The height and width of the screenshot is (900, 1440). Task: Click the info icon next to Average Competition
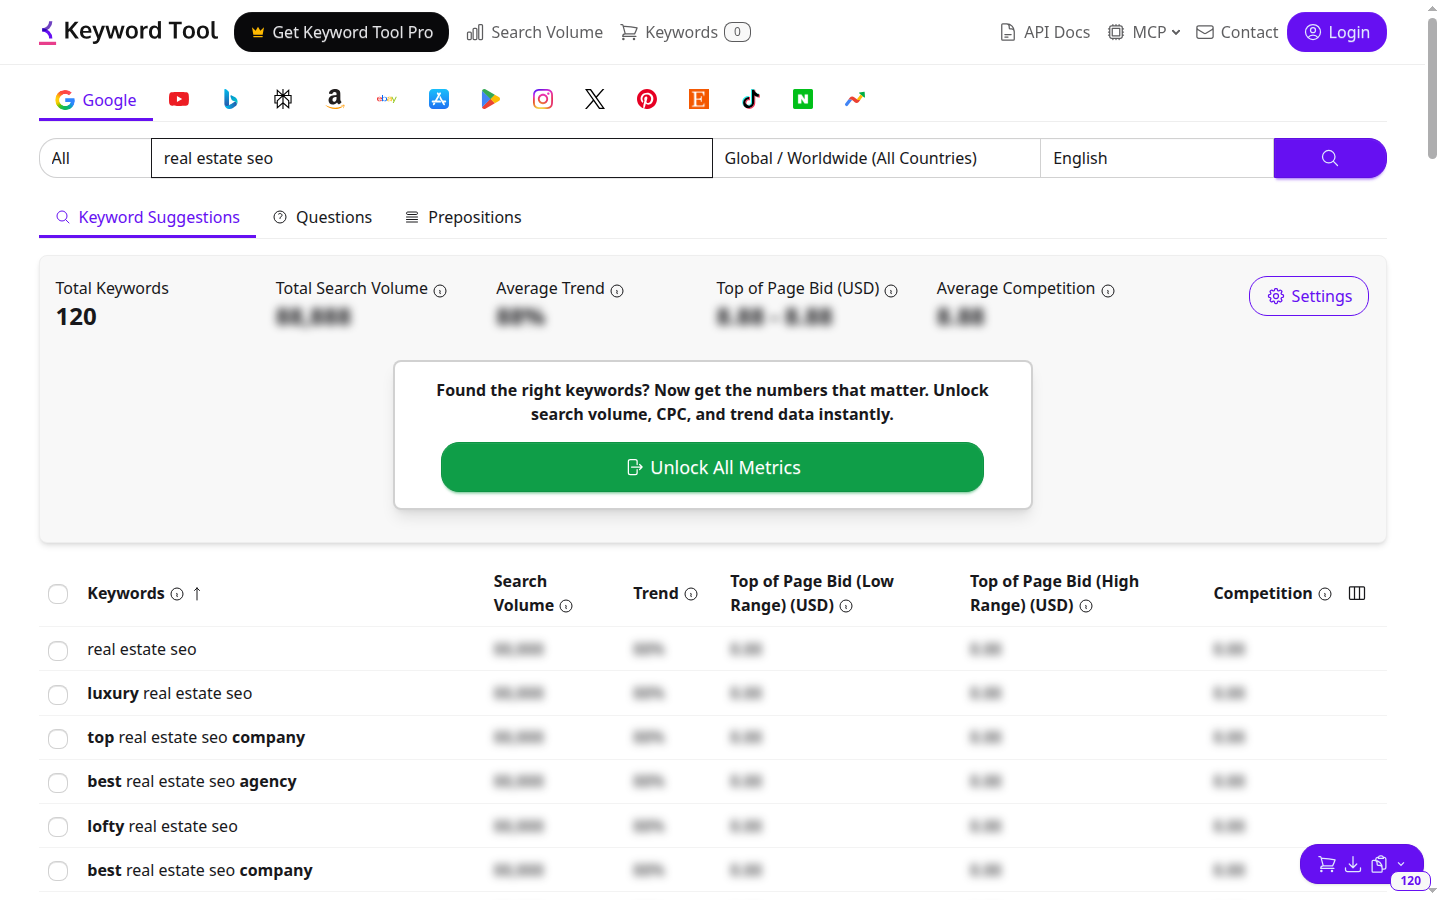click(x=1108, y=291)
